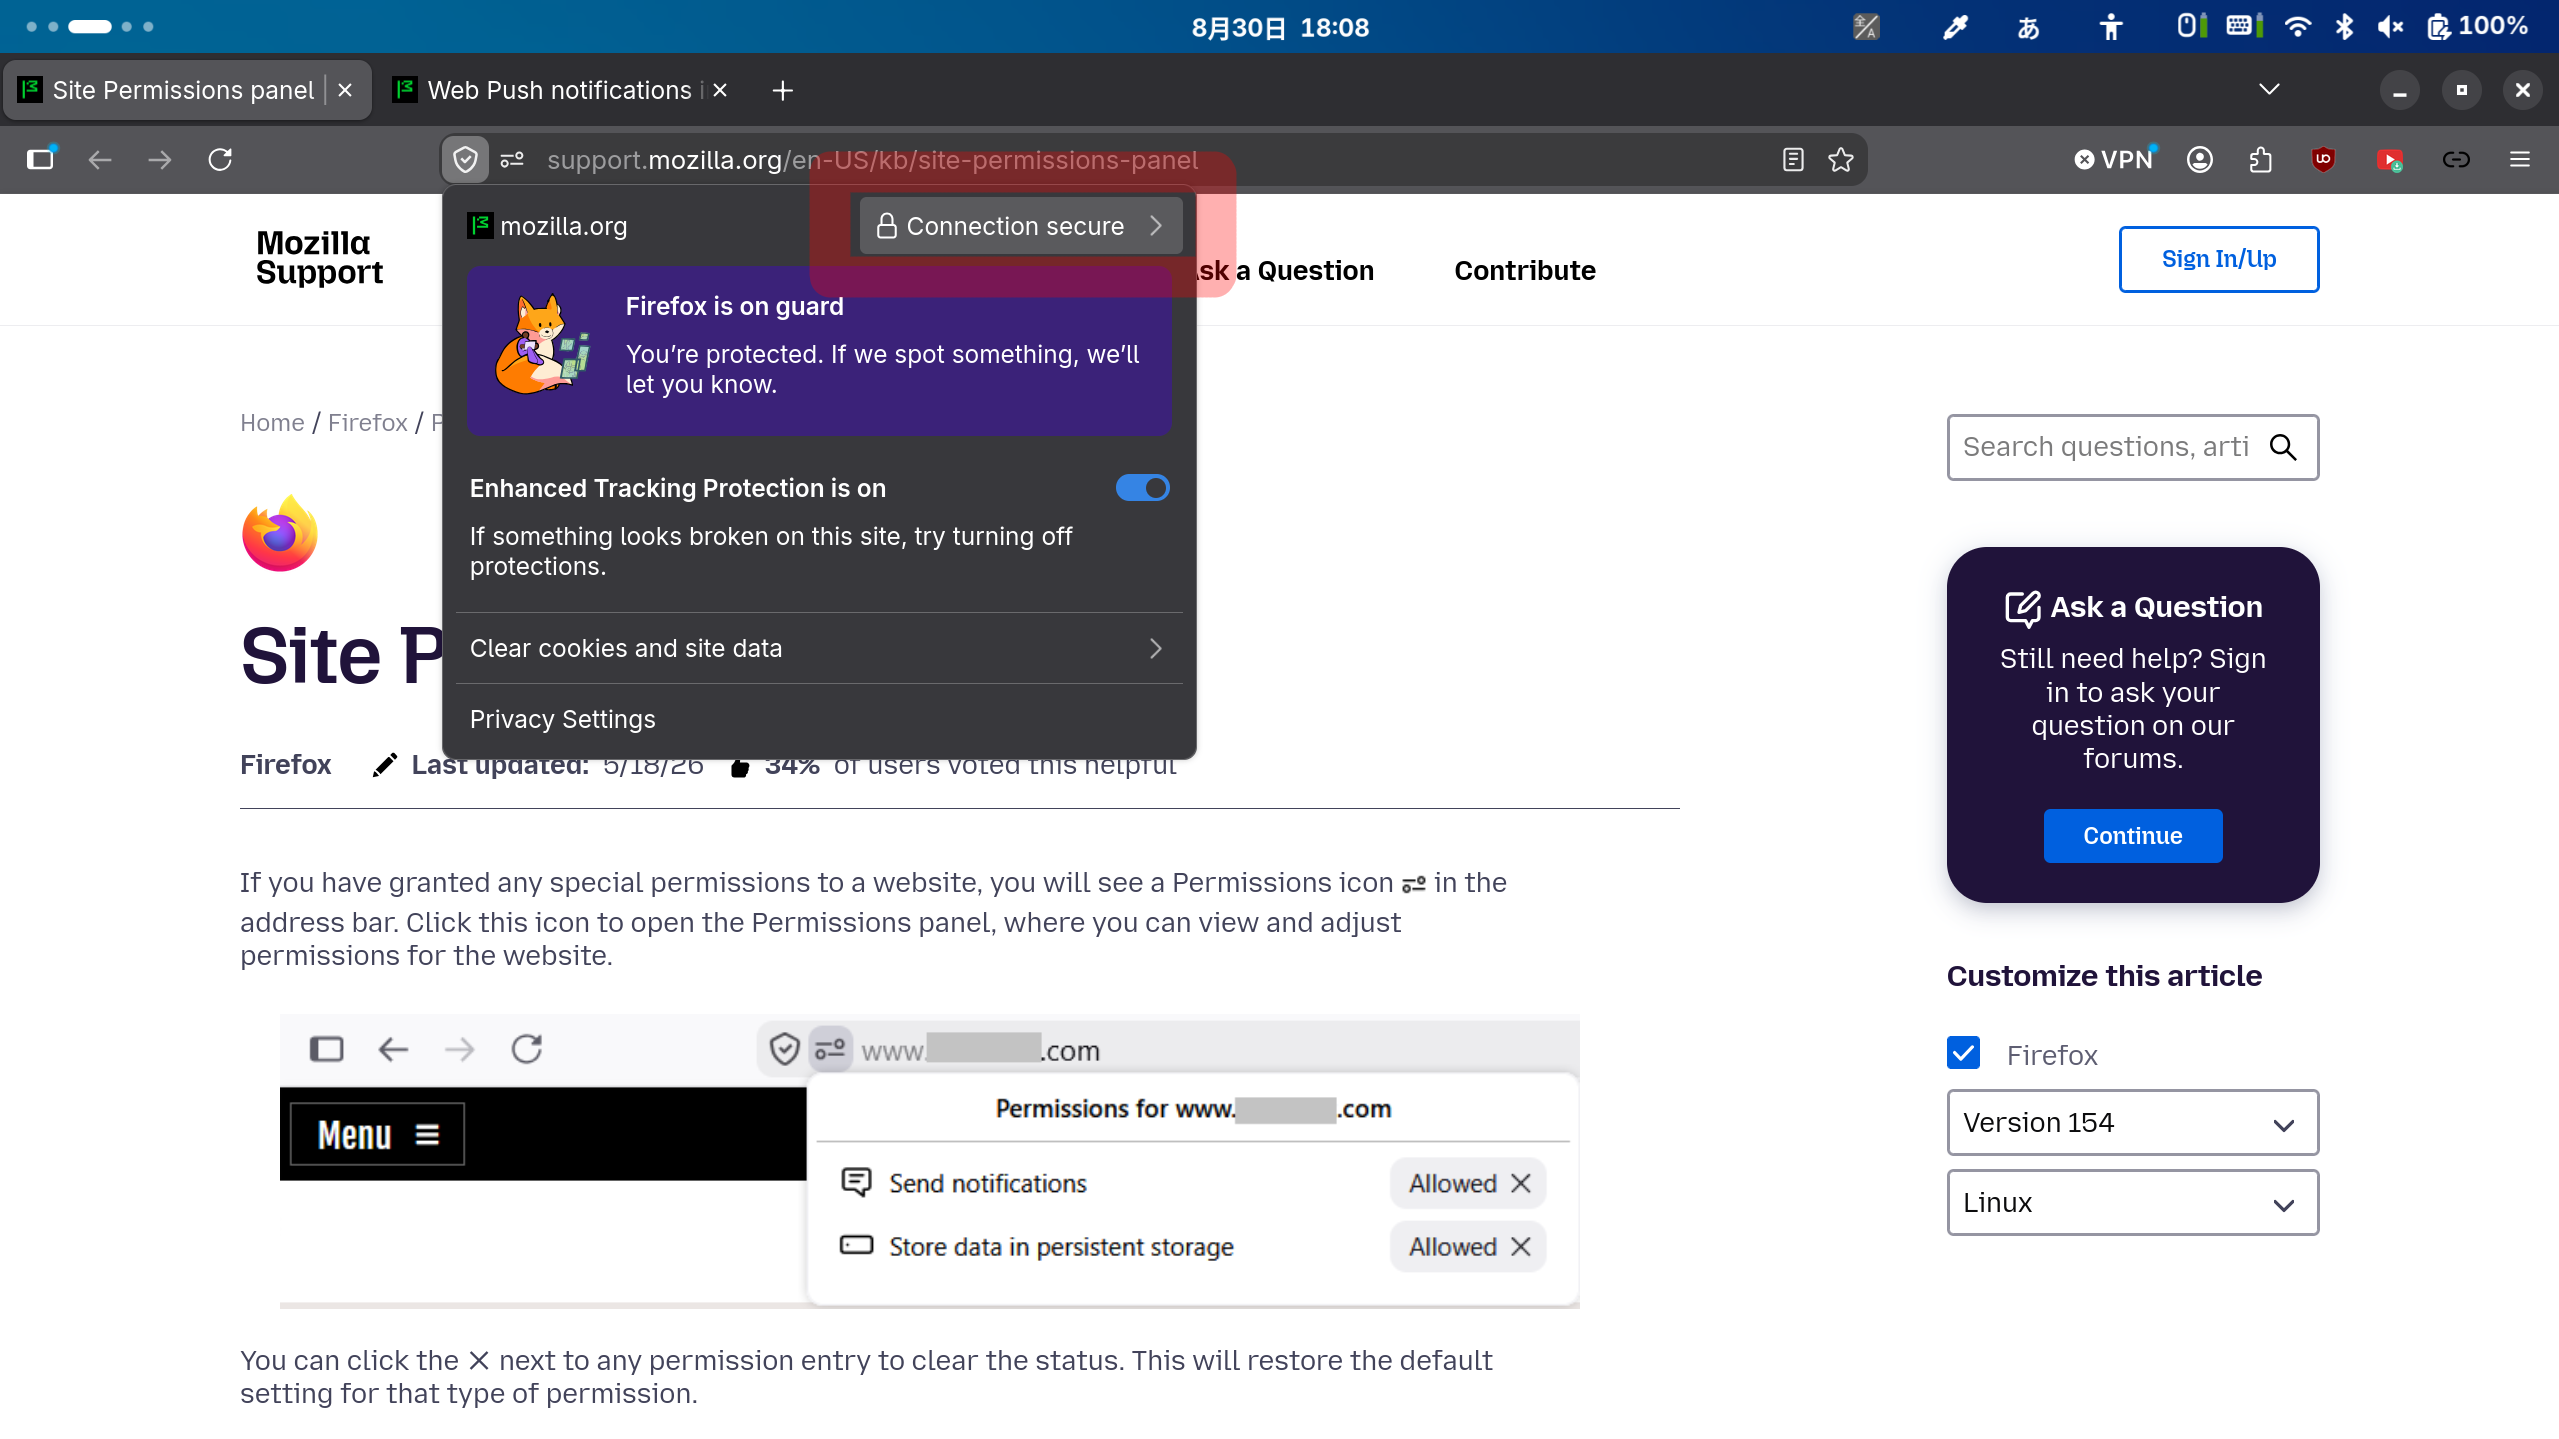Bookmark this page with the star
The width and height of the screenshot is (2559, 1439).
1841,159
